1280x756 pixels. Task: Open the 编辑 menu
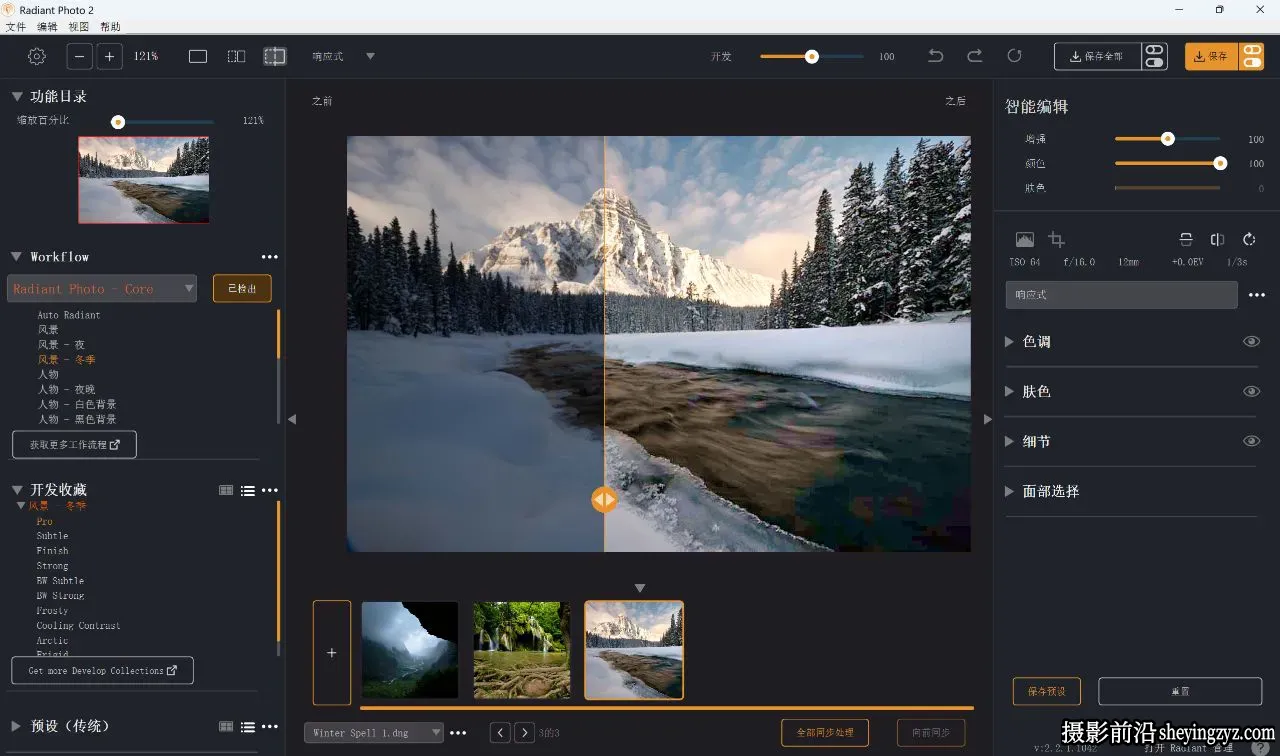(47, 27)
